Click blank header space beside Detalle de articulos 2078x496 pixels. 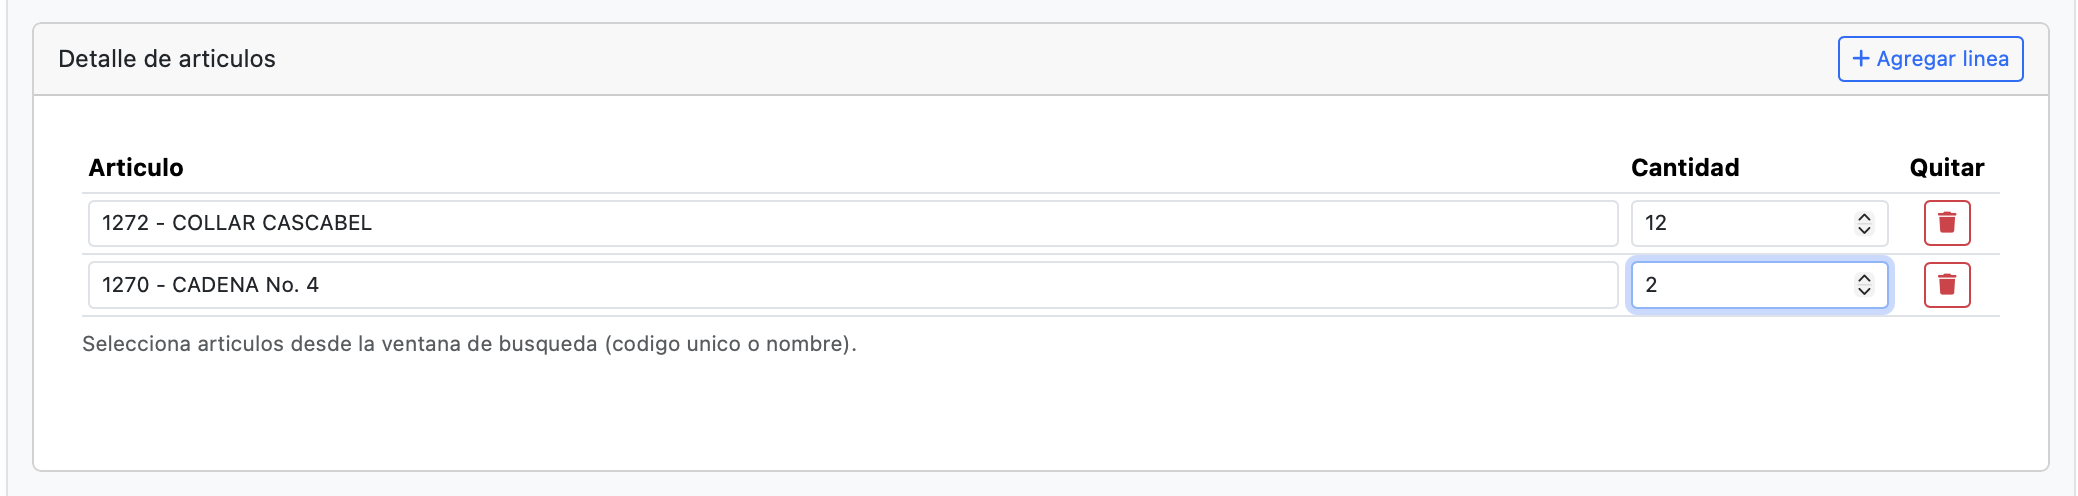click(1000, 59)
